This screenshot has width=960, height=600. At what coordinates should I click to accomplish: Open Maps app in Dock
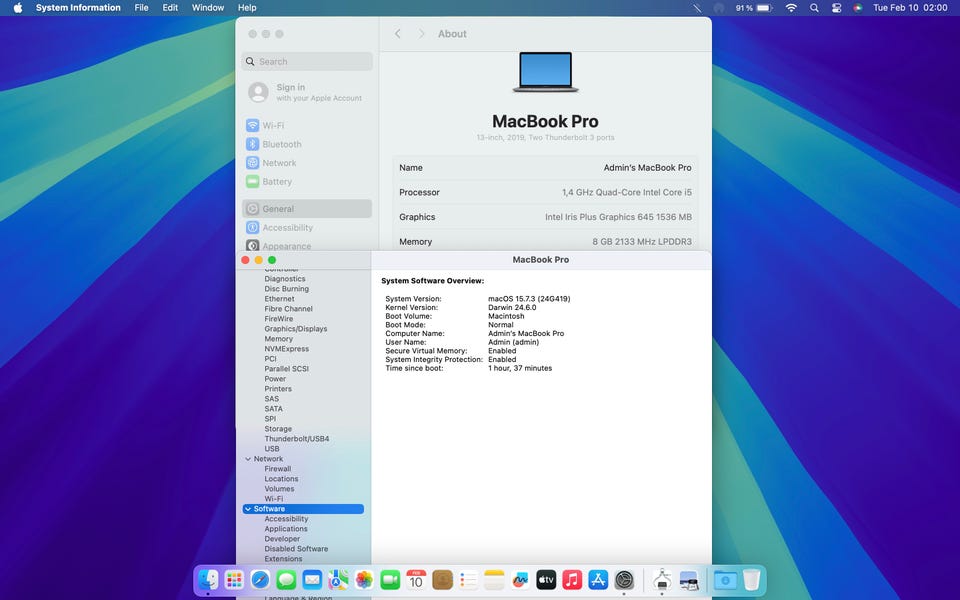[x=338, y=580]
